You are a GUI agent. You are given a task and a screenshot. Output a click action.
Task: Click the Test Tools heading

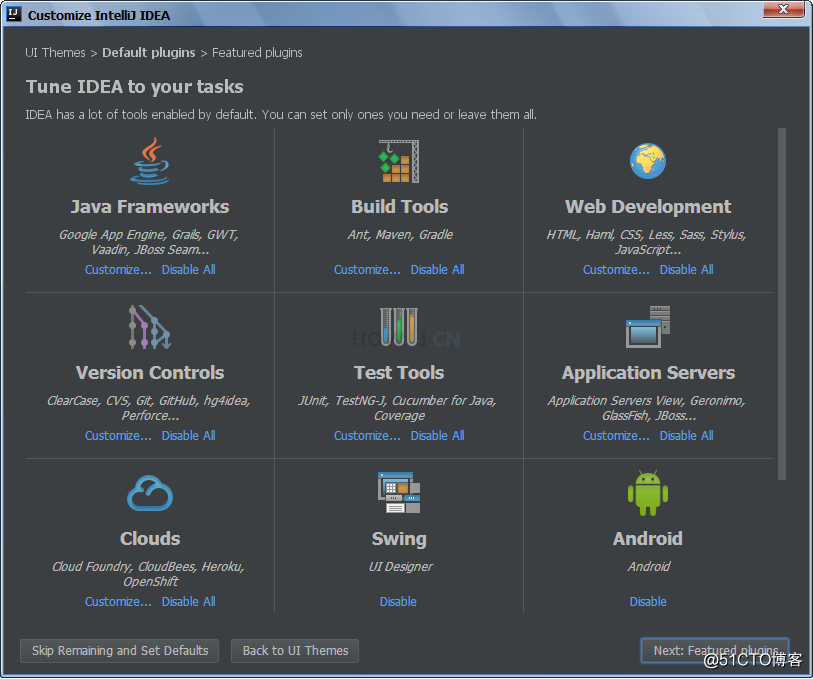click(x=399, y=373)
